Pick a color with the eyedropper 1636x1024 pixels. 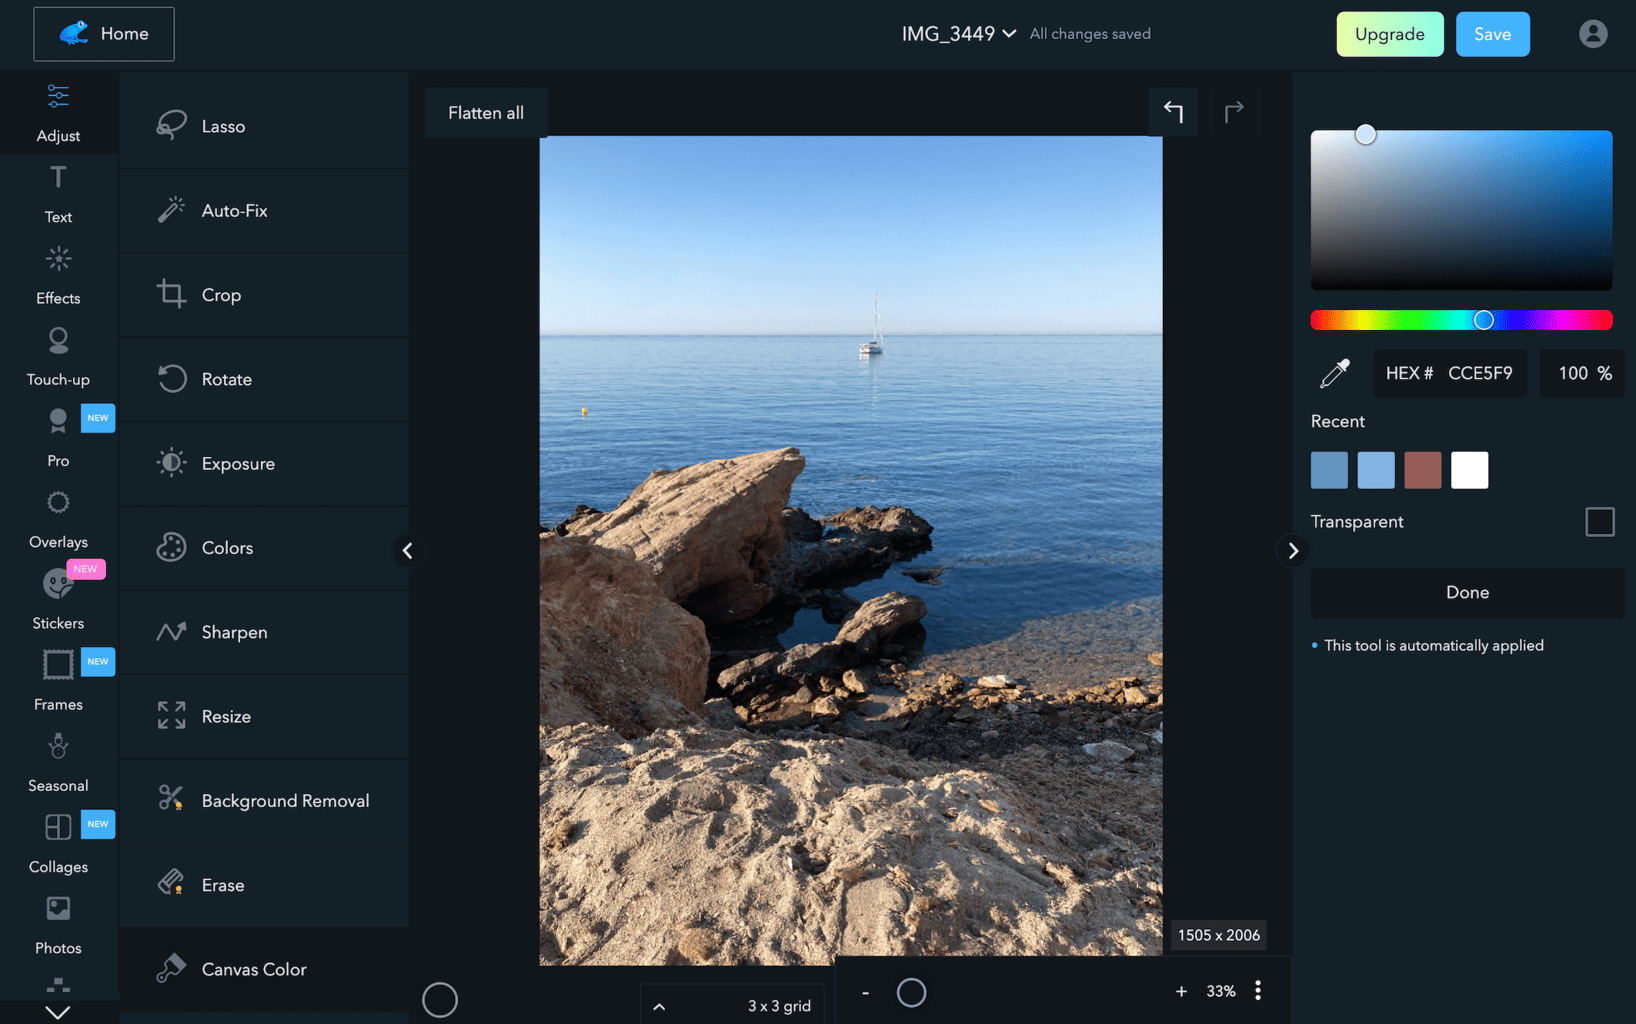pos(1335,373)
